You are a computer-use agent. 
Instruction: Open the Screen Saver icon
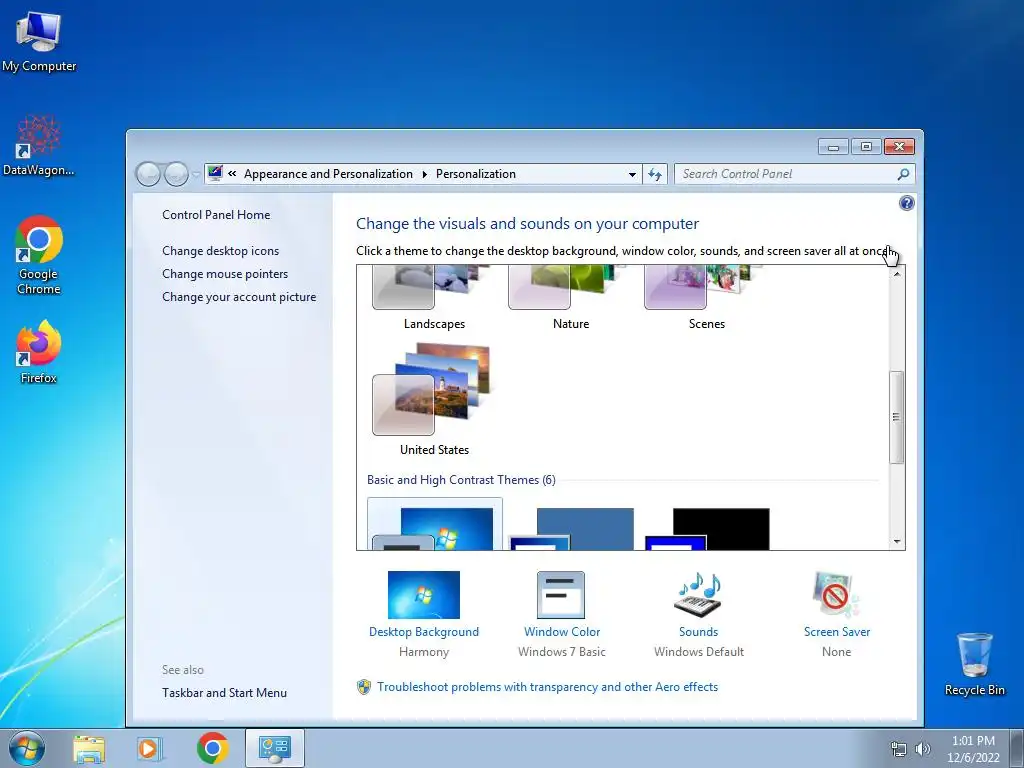click(837, 595)
